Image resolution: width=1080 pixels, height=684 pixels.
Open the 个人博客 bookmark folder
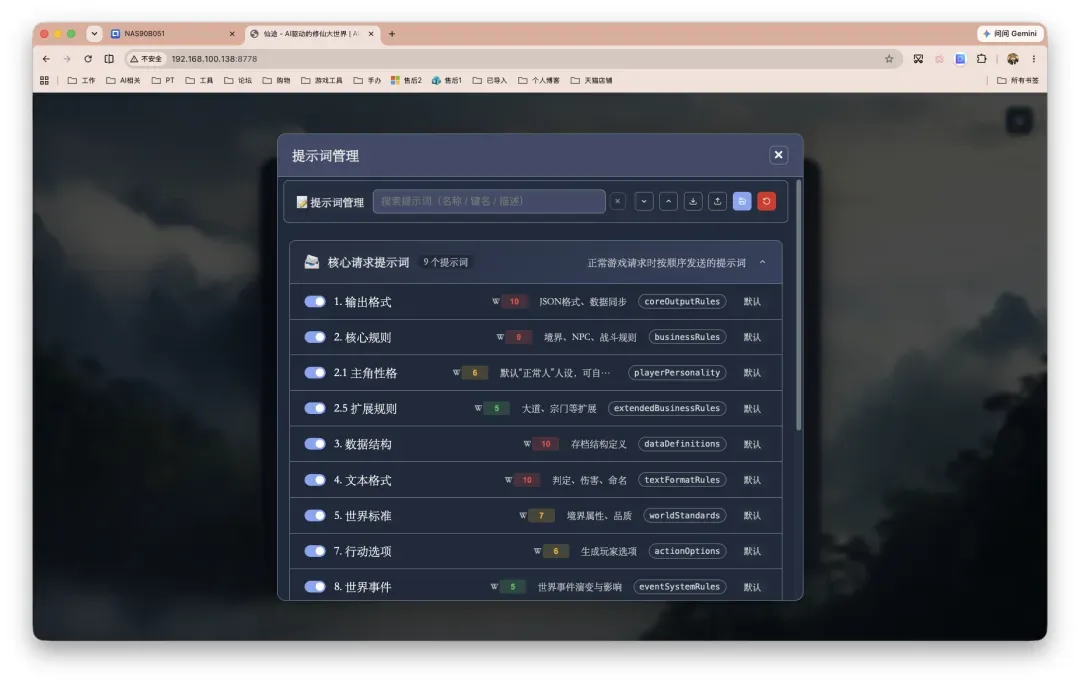tap(539, 81)
